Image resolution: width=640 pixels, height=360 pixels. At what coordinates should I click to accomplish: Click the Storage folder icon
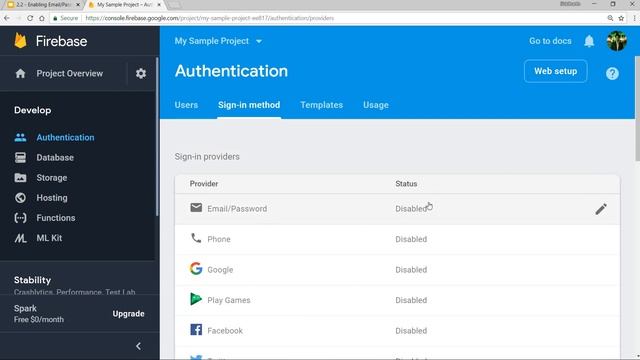point(20,178)
